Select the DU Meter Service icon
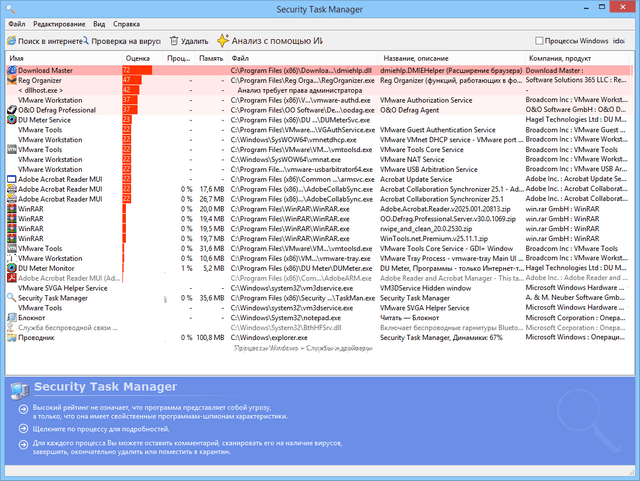The width and height of the screenshot is (640, 481). tap(10, 120)
